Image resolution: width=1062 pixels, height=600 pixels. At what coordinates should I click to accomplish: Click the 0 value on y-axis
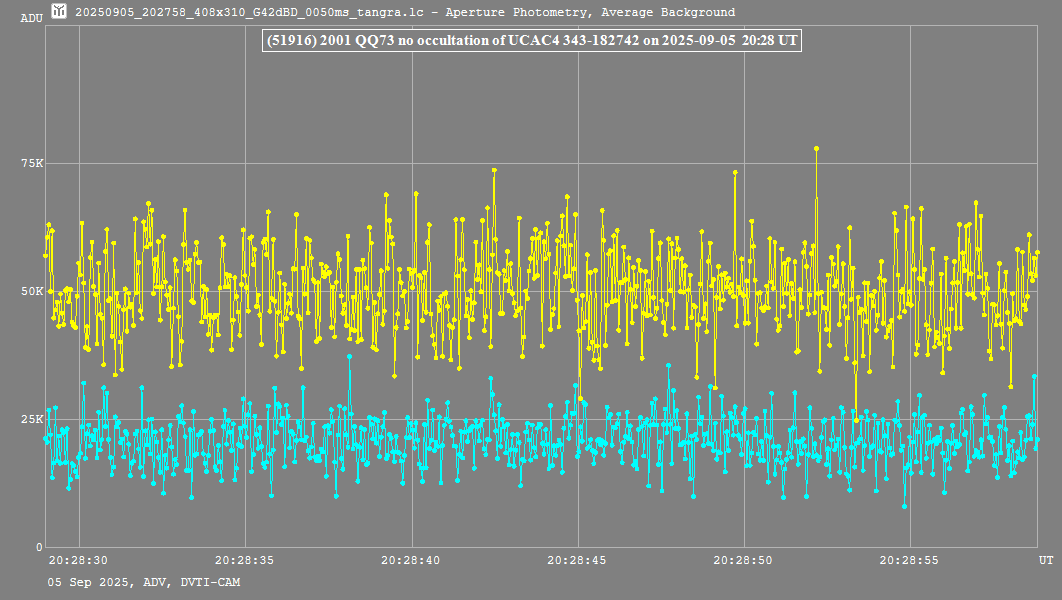(x=39, y=547)
